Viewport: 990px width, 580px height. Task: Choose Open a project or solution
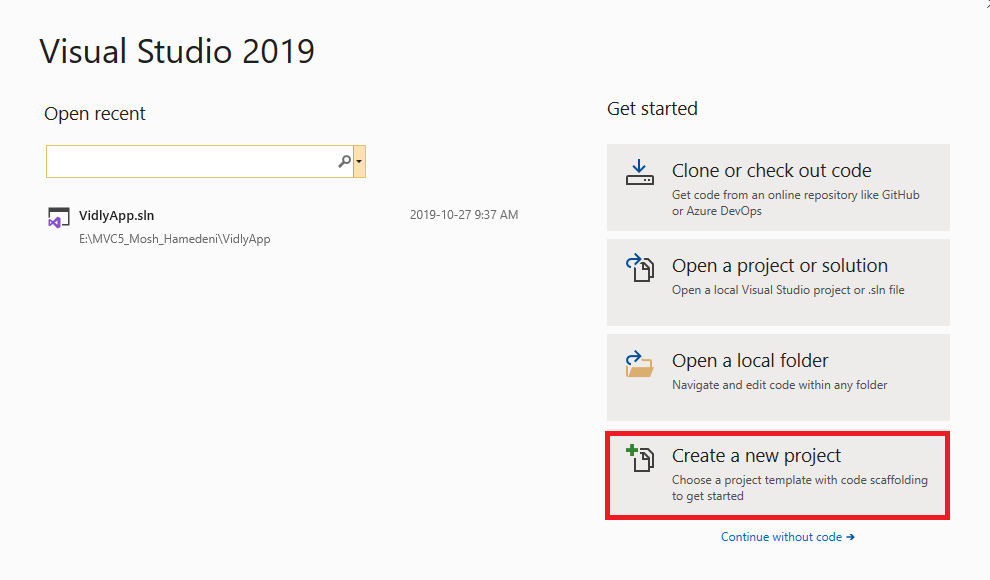(779, 266)
